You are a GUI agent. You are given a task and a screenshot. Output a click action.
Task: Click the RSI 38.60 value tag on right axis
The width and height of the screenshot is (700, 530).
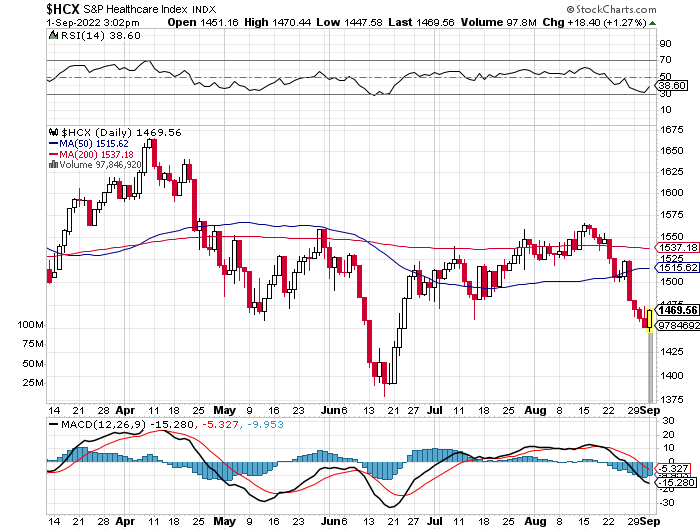click(x=670, y=88)
